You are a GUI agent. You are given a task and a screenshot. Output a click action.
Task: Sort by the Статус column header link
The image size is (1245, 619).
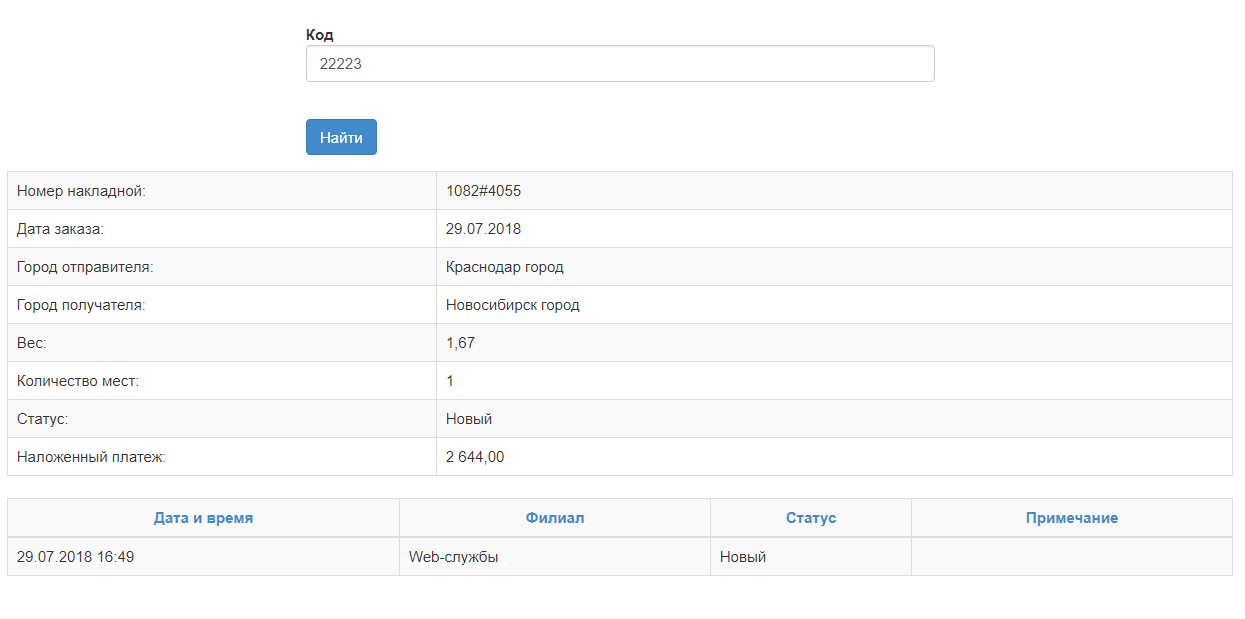coord(811,518)
